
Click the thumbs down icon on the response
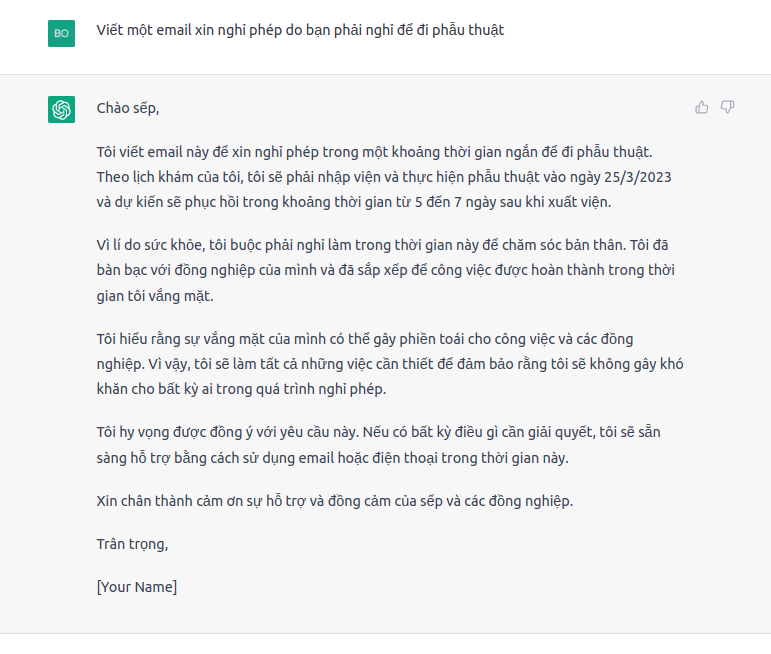click(728, 107)
